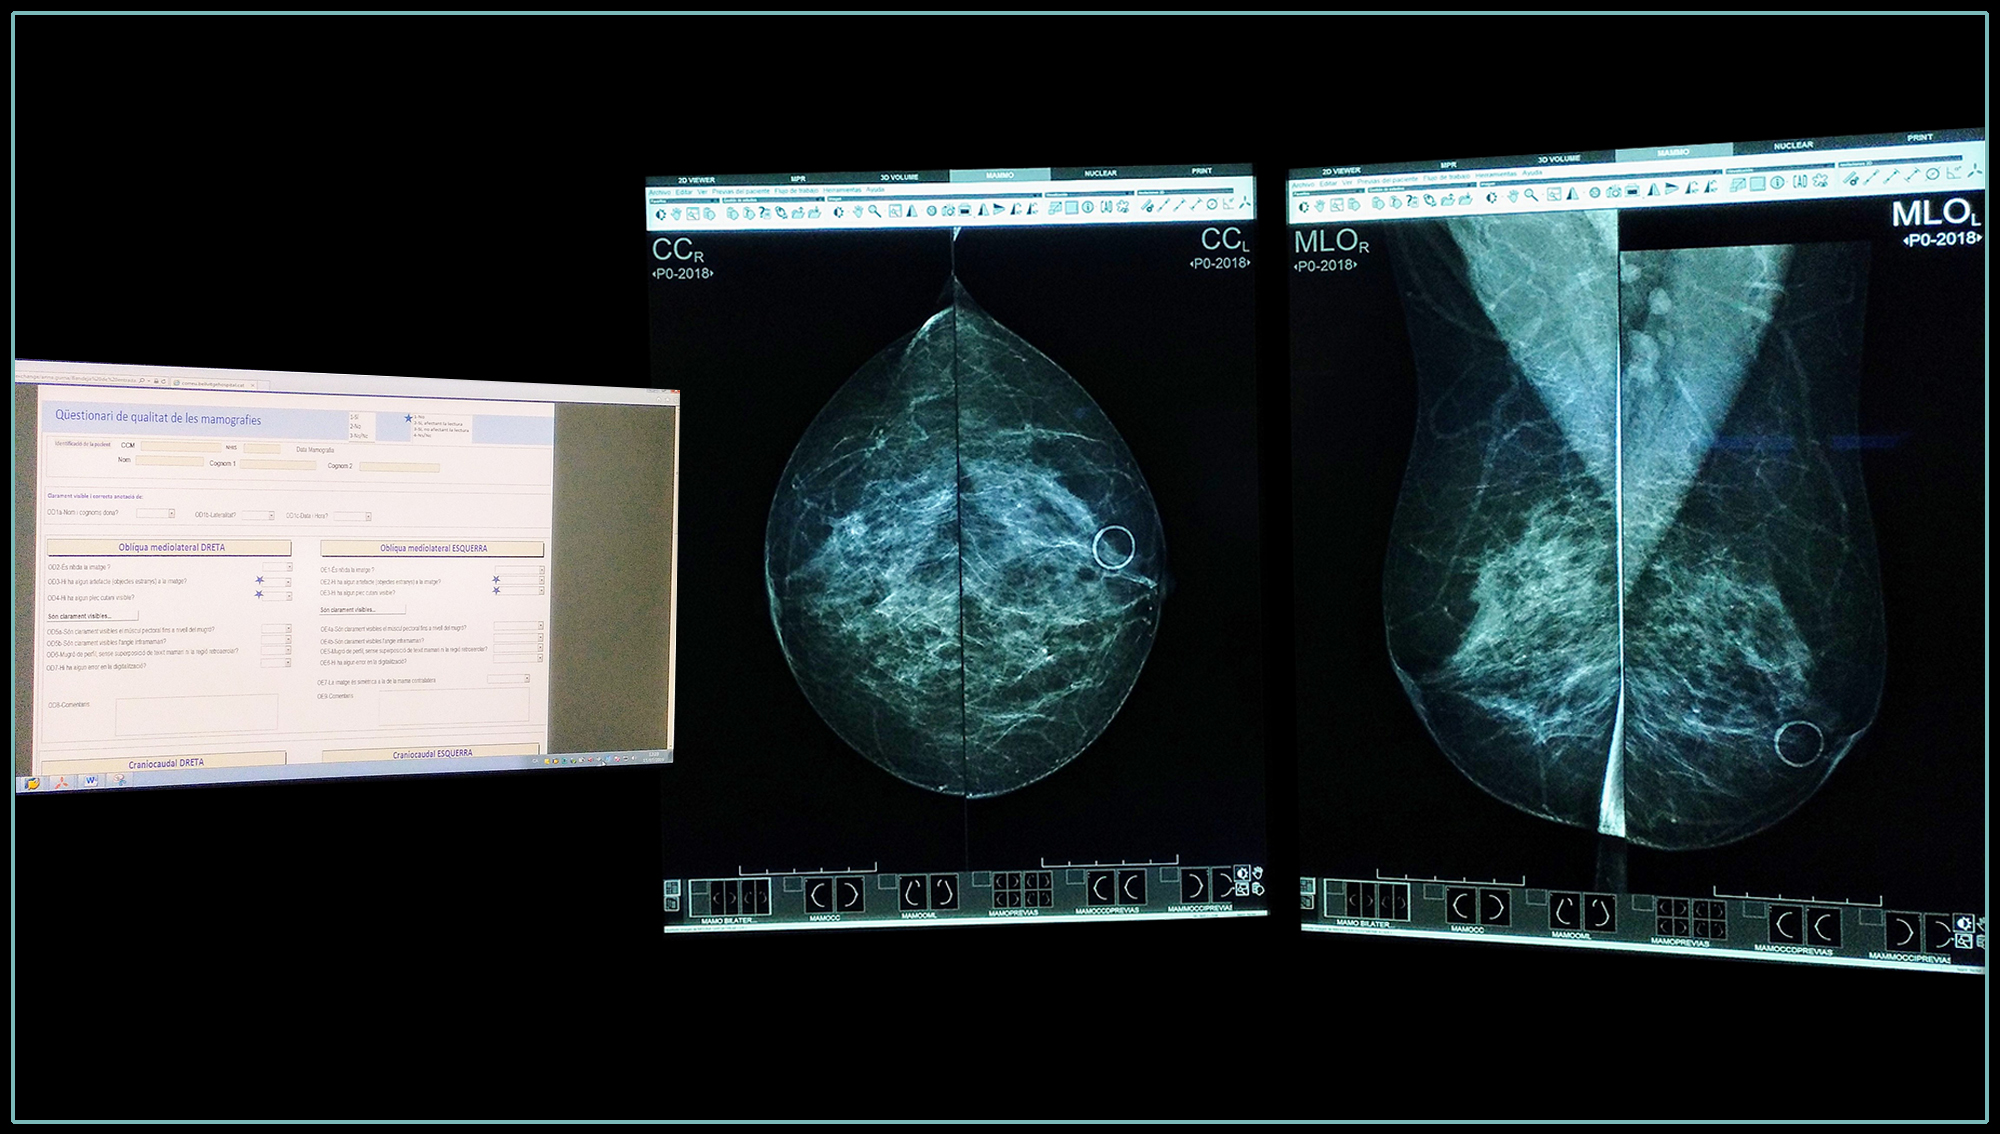Open the Herramientas menu on the CC monitor

click(x=842, y=190)
